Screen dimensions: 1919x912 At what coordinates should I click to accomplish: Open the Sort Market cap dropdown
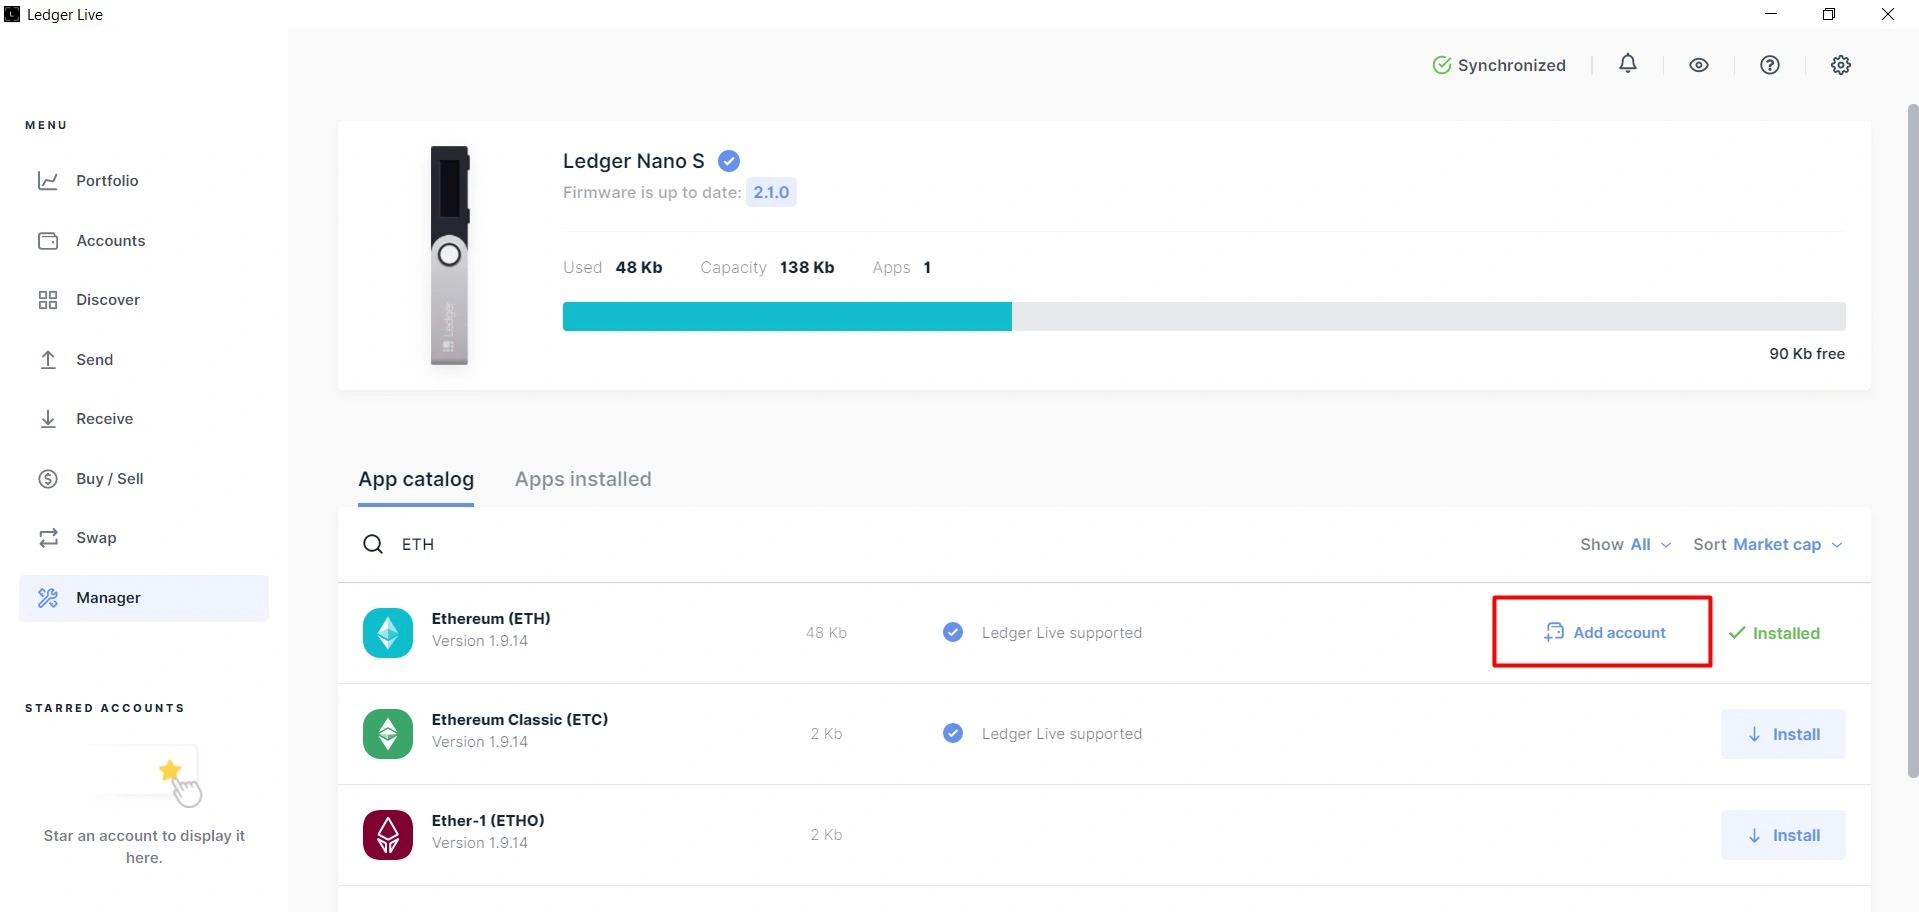1768,544
